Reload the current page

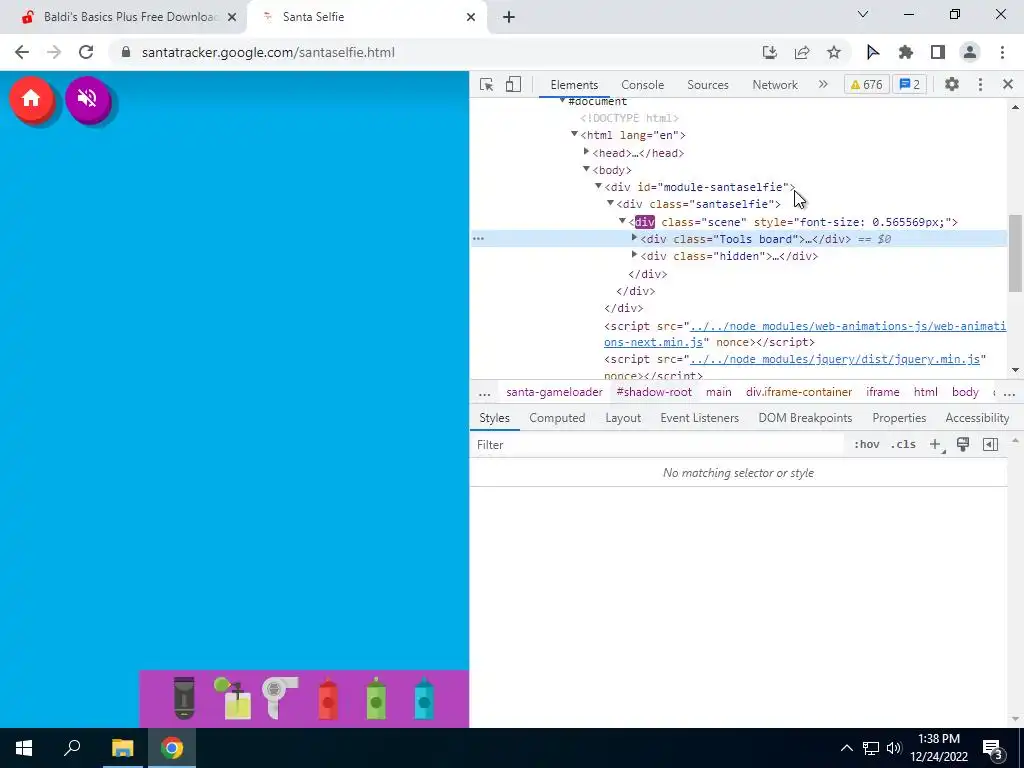tap(86, 52)
